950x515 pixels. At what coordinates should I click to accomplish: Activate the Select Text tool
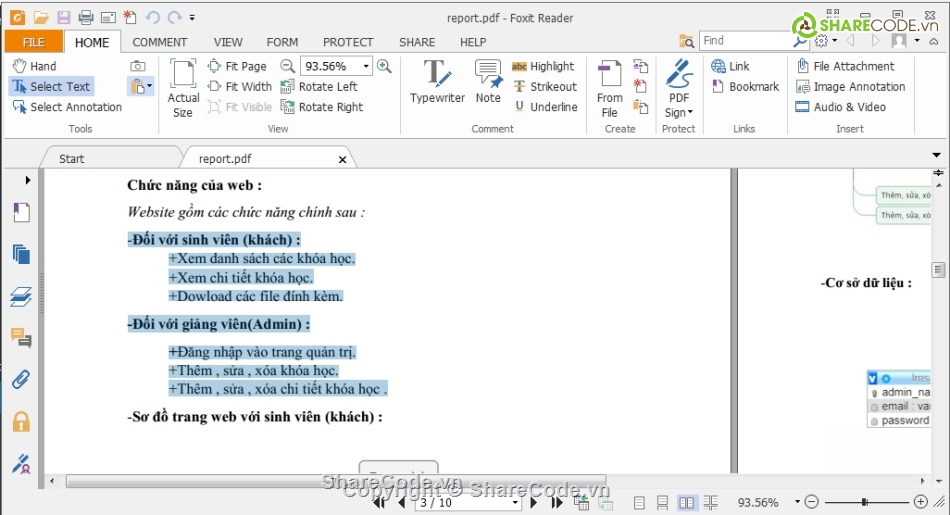click(51, 87)
